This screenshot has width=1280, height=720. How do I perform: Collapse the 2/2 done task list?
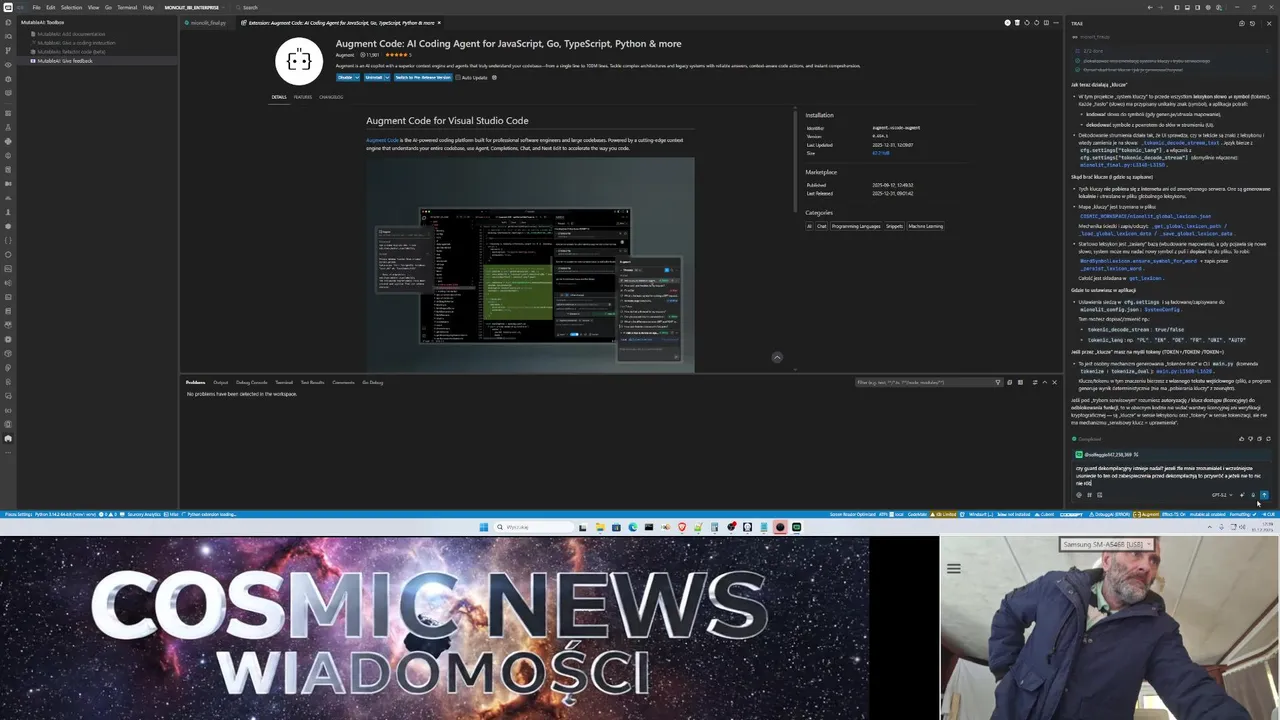[x=1267, y=51]
